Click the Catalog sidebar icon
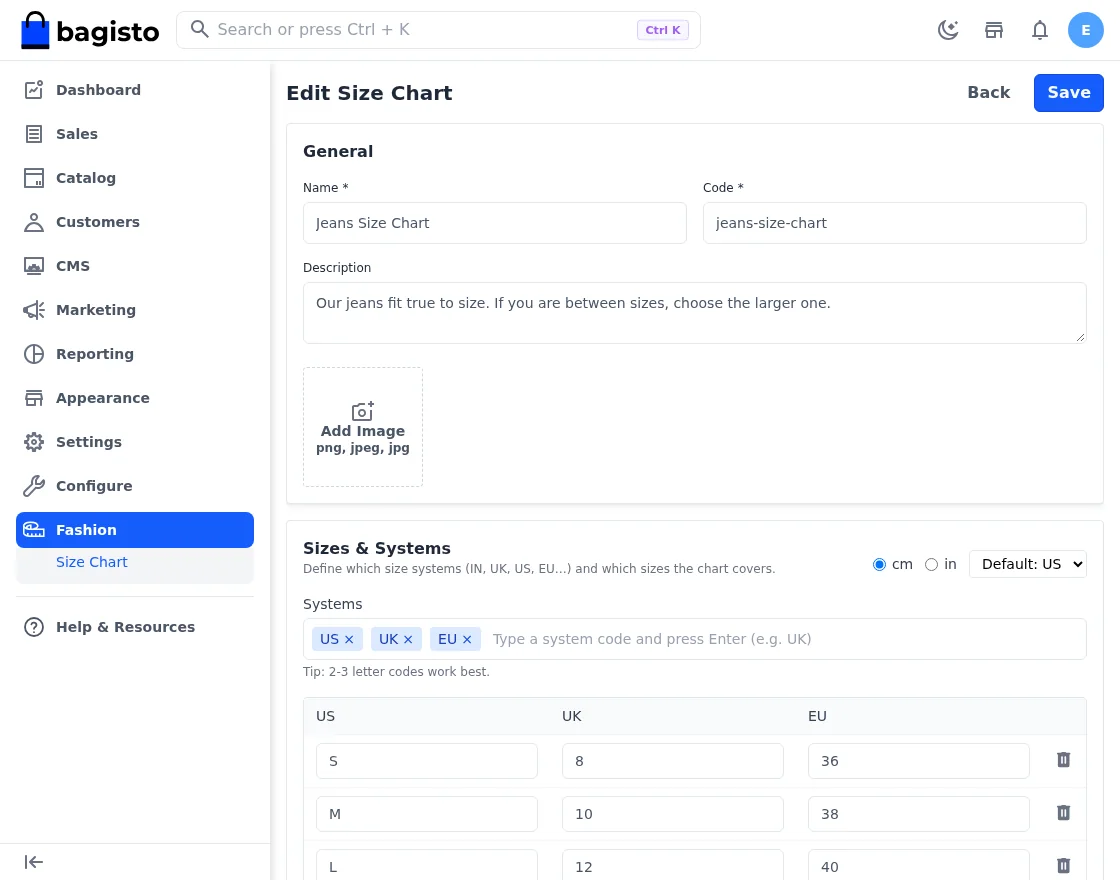Screen dimensions: 1120x880 pos(34,178)
